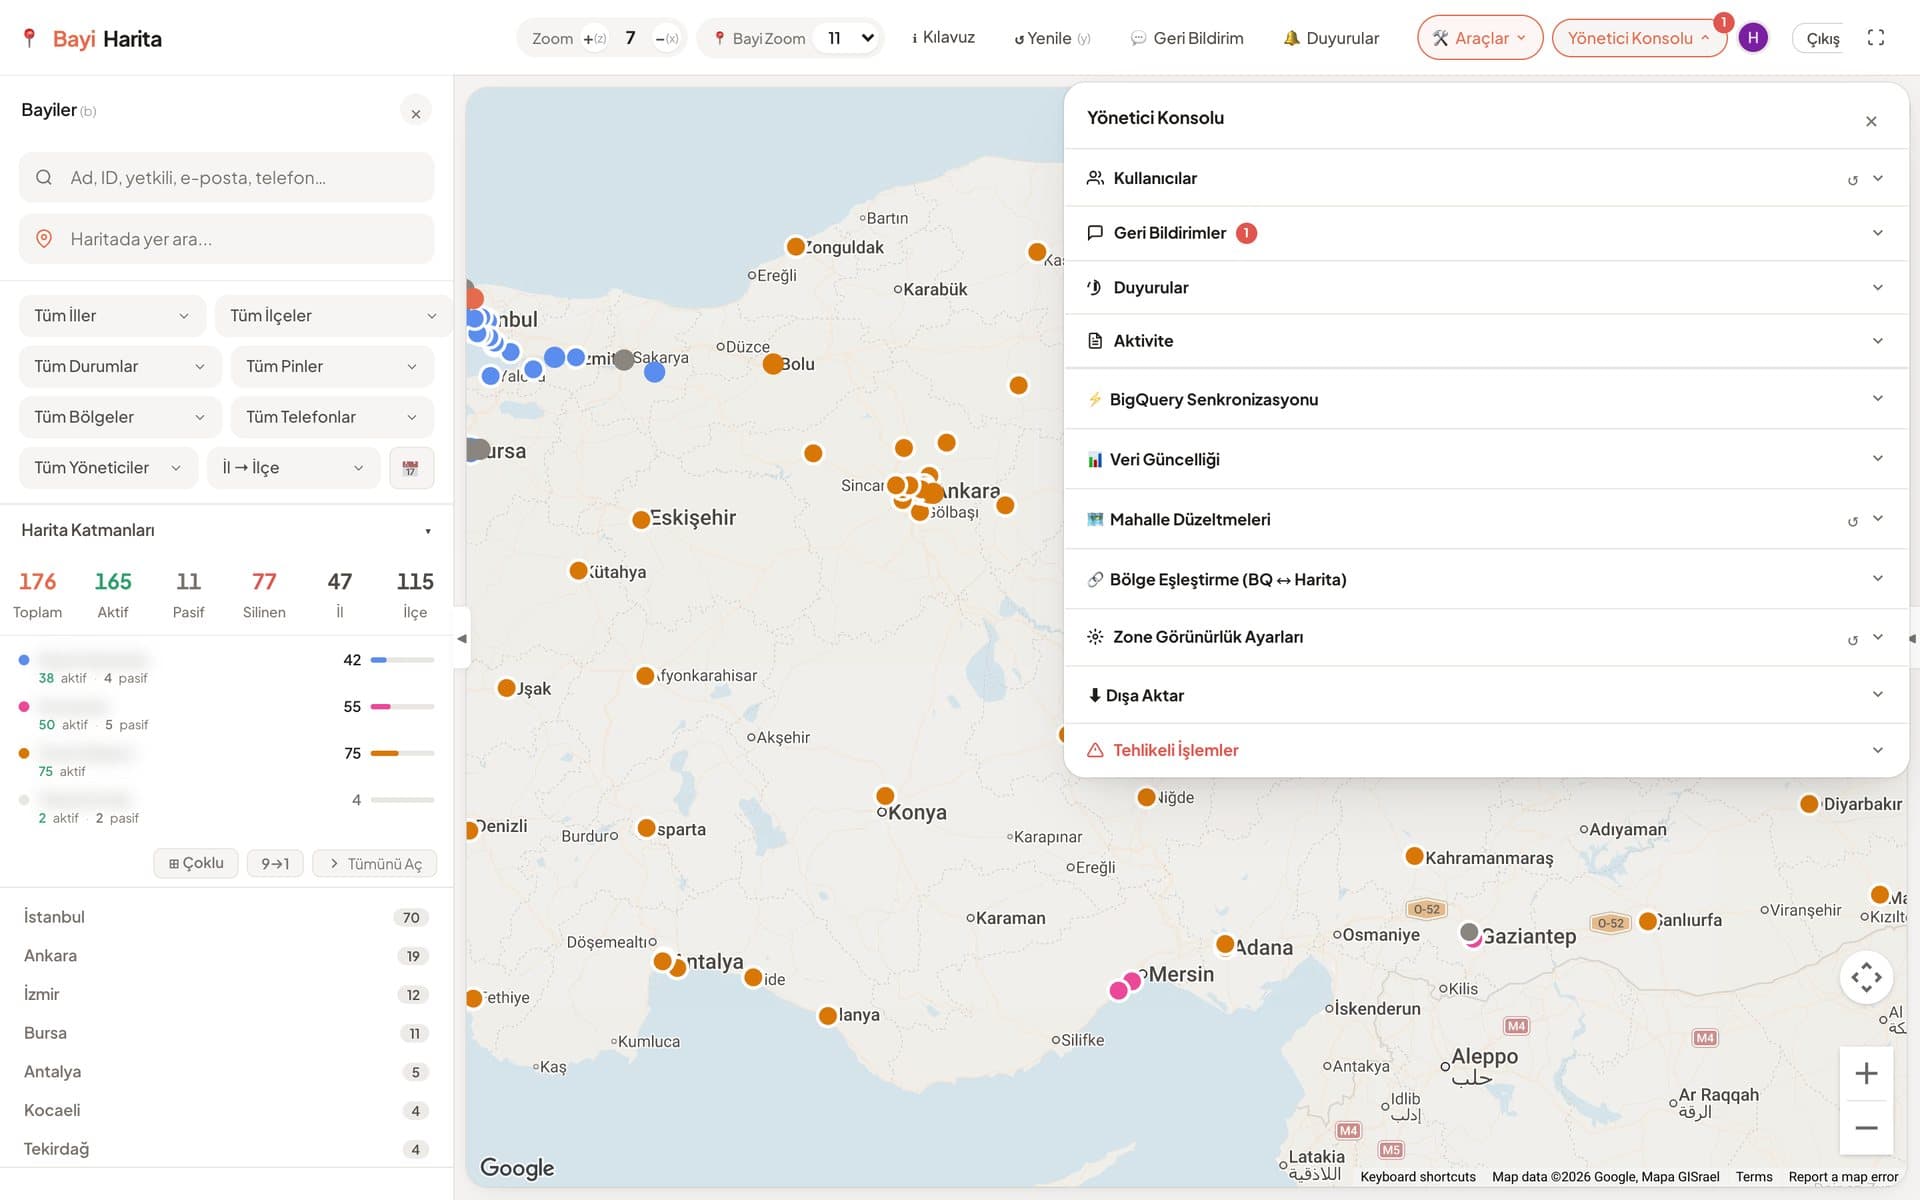This screenshot has width=1920, height=1200.
Task: Click the 9→1 sort button
Action: coord(275,864)
